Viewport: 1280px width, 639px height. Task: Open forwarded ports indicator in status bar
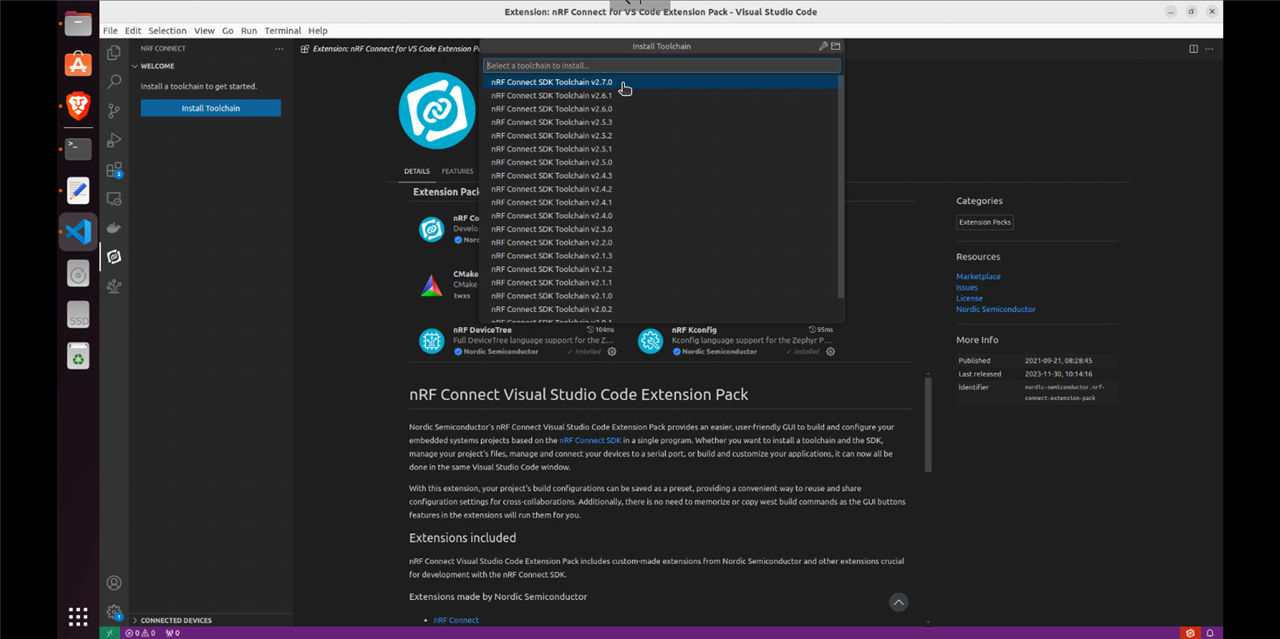pos(172,633)
